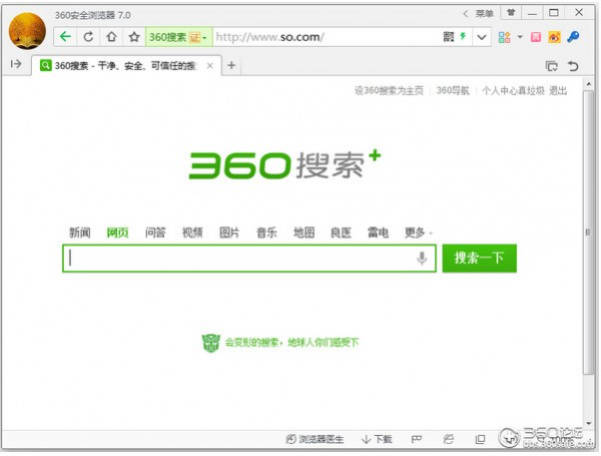Switch to 图片 search category

coord(229,232)
